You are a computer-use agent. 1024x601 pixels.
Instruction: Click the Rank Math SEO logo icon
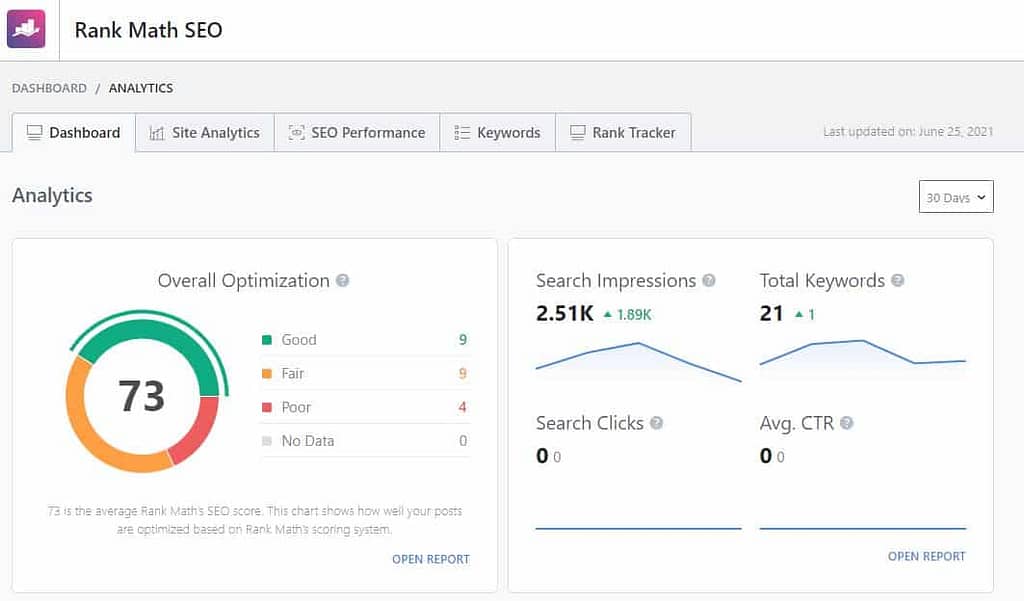[26, 29]
